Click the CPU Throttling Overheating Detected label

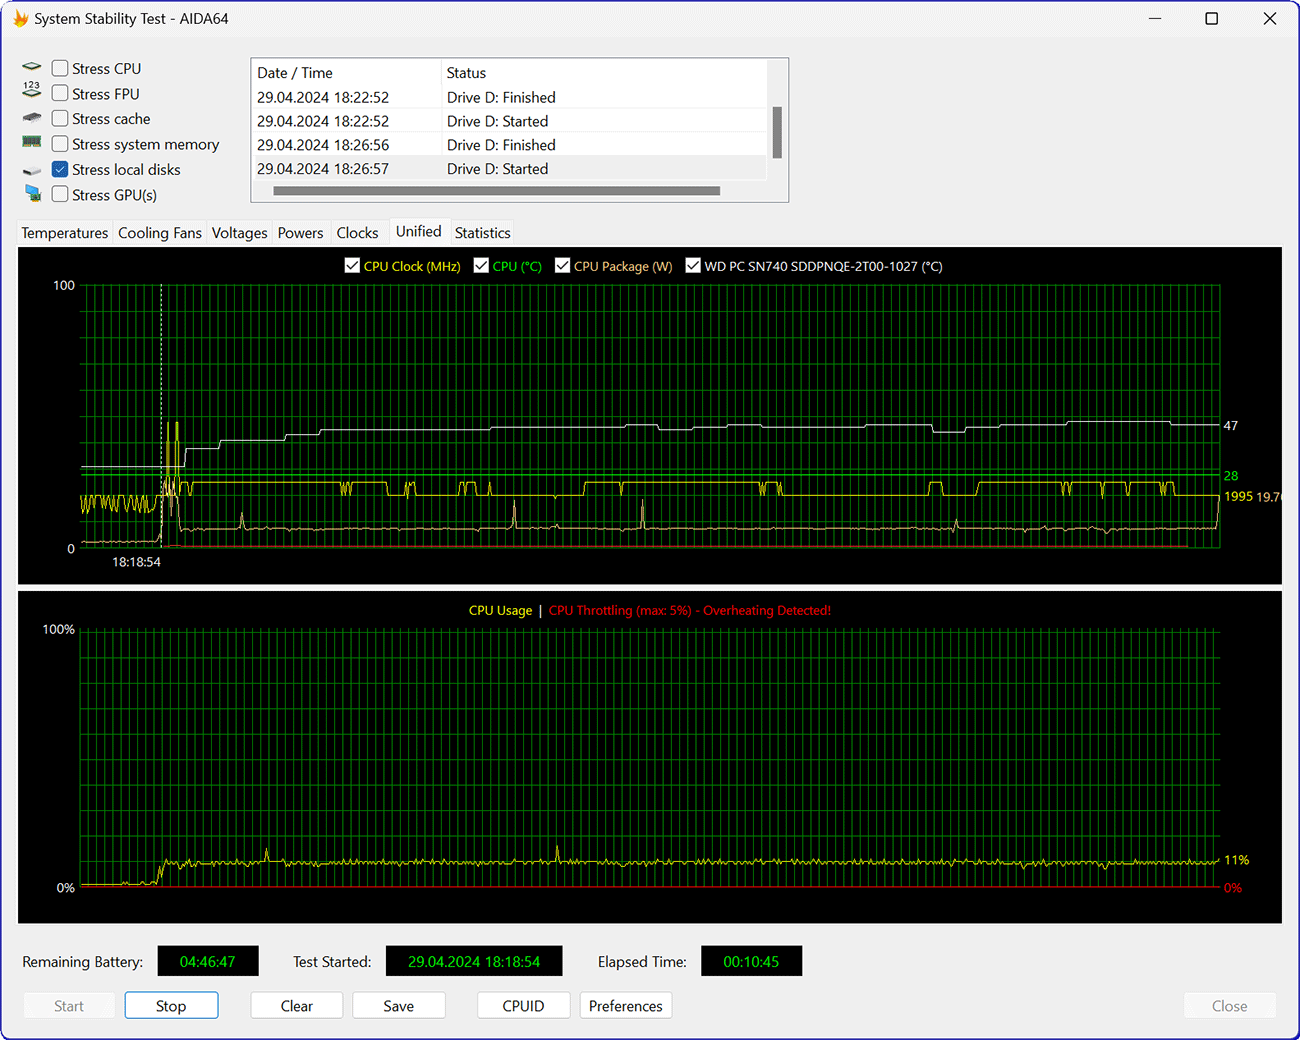(690, 610)
